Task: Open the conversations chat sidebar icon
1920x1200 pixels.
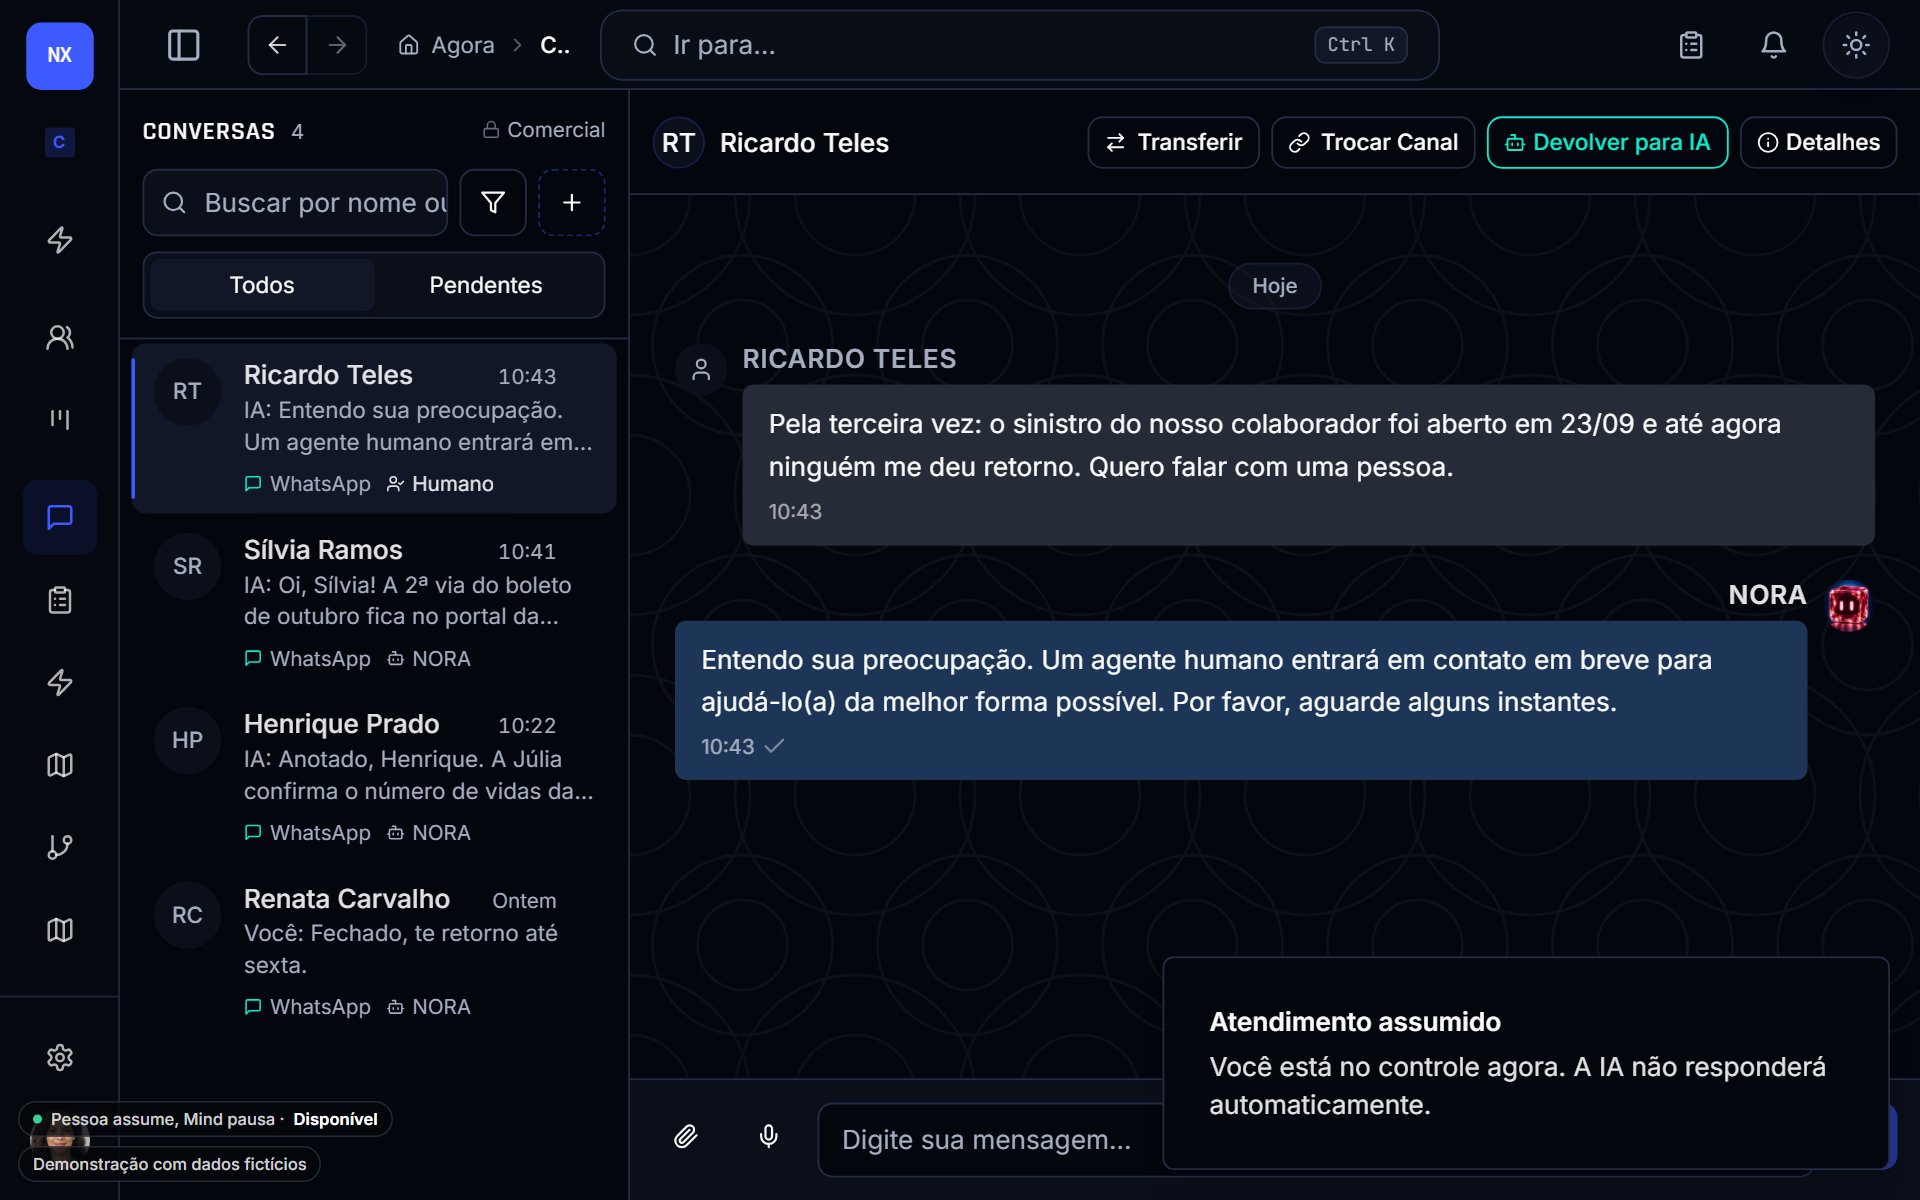Action: click(x=59, y=517)
